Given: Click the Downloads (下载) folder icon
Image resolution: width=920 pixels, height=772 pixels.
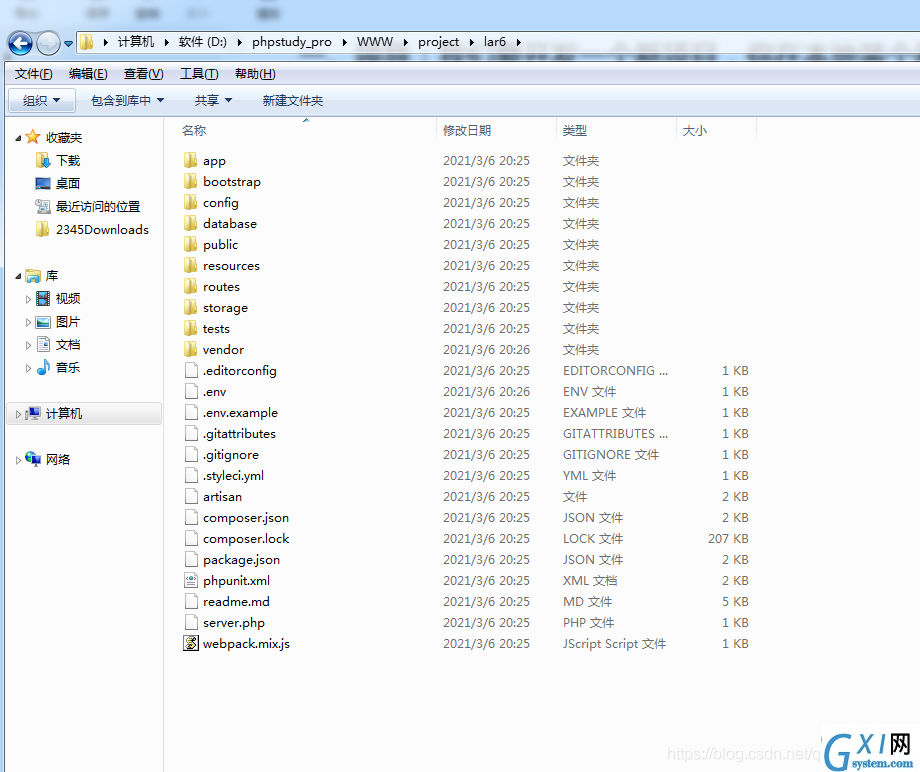Looking at the screenshot, I should pos(43,160).
